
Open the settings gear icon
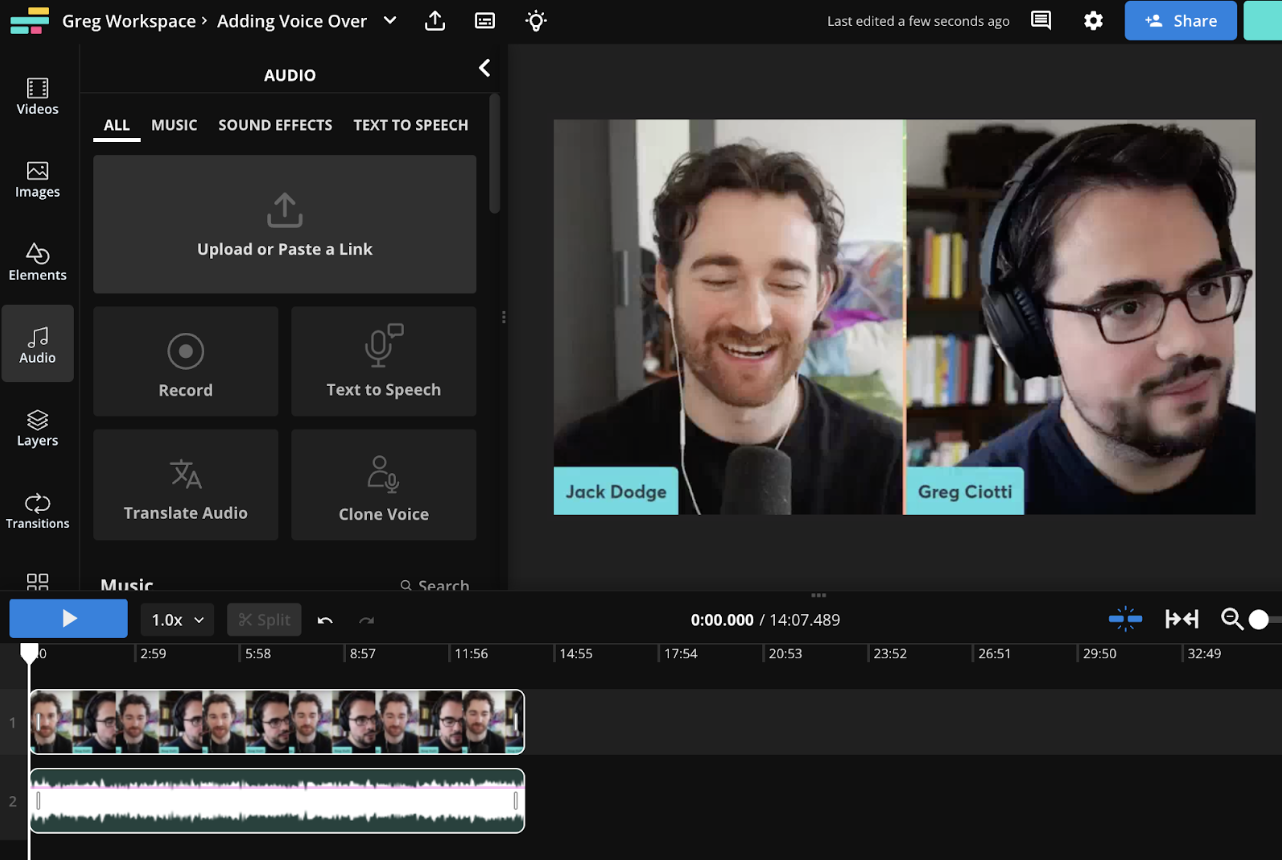[1093, 21]
